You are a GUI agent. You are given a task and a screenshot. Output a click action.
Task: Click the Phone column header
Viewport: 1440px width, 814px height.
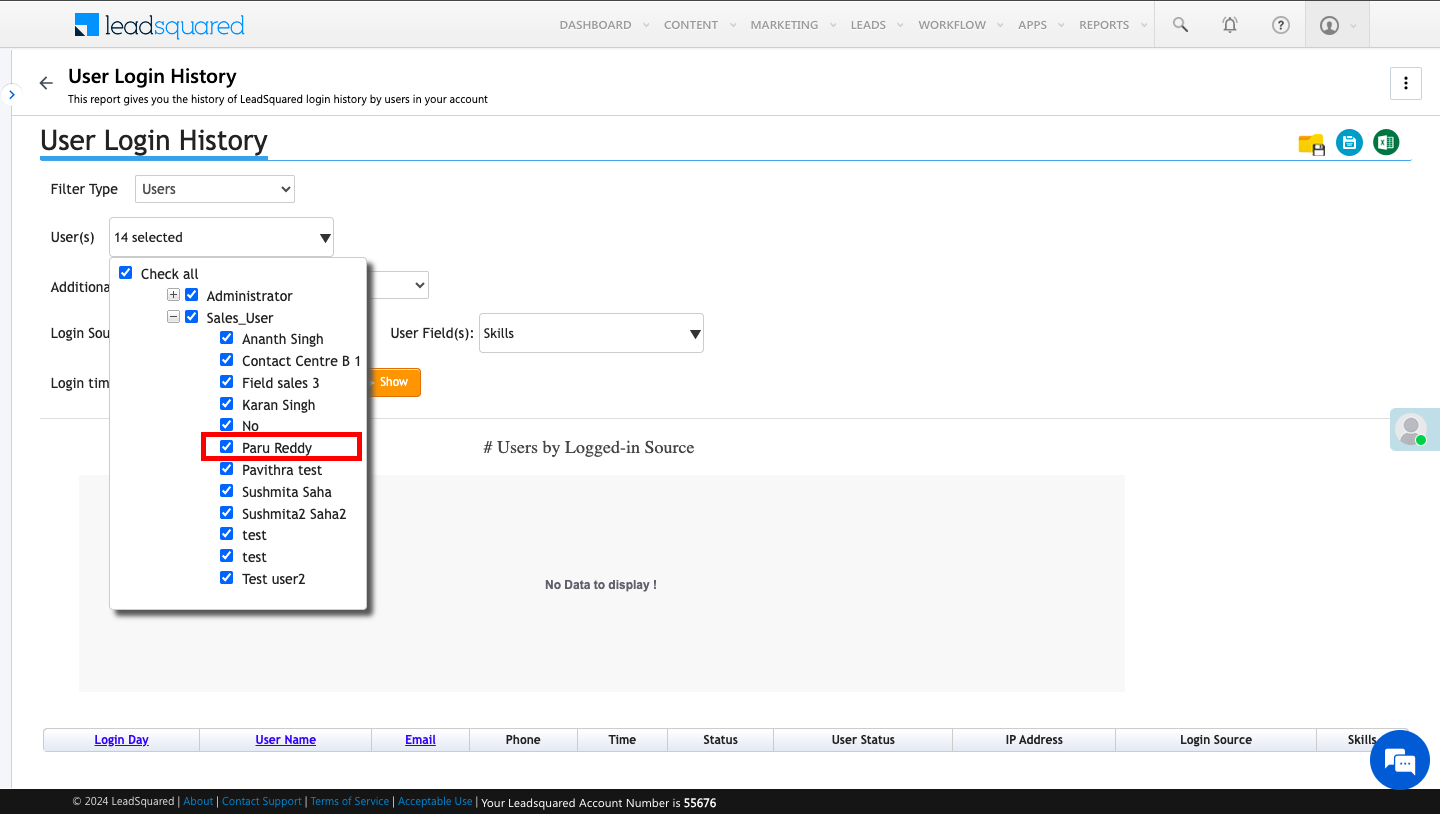[x=523, y=740]
